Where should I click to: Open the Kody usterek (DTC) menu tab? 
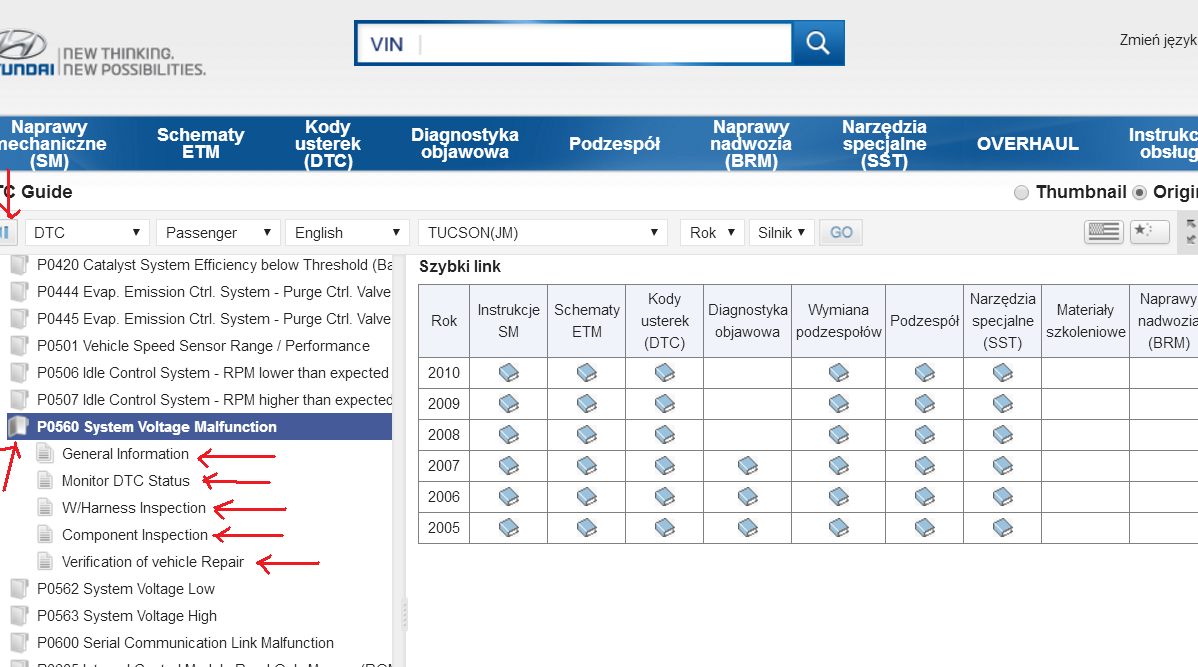pyautogui.click(x=328, y=144)
